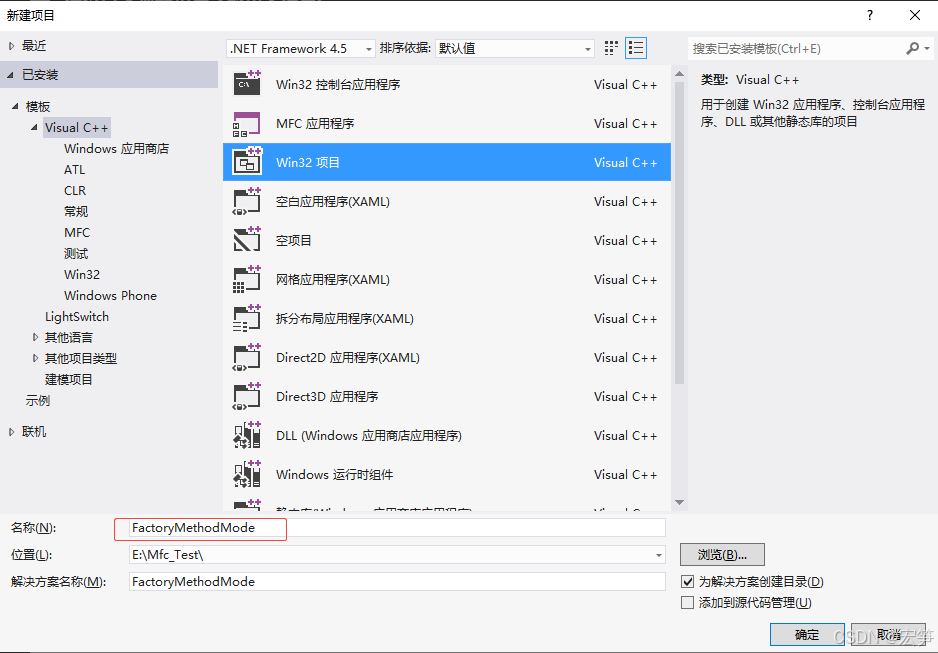Screen dimensions: 938x653
Task: Select the 空项目 template name
Action: point(294,240)
